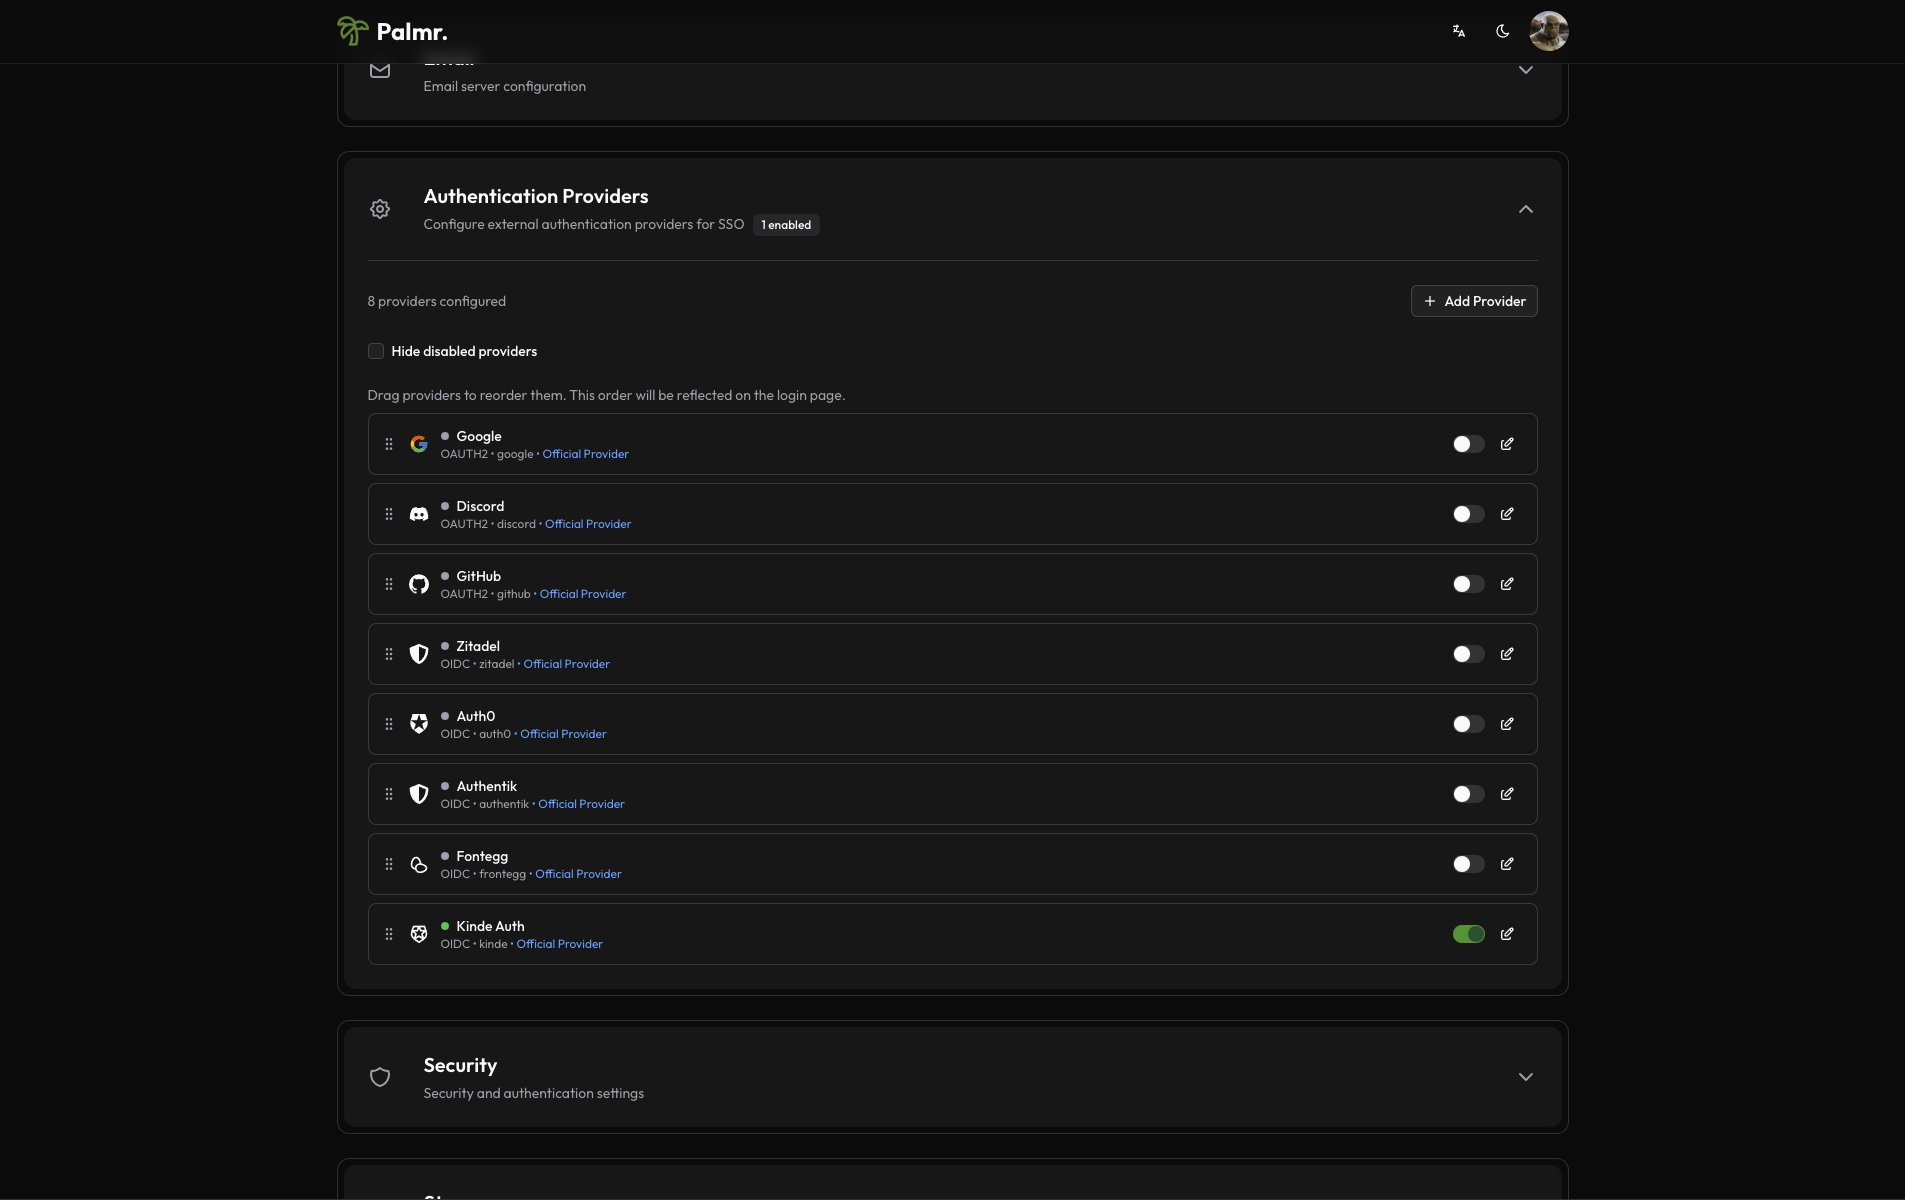
Task: Enable the Discord provider toggle
Action: [1468, 514]
